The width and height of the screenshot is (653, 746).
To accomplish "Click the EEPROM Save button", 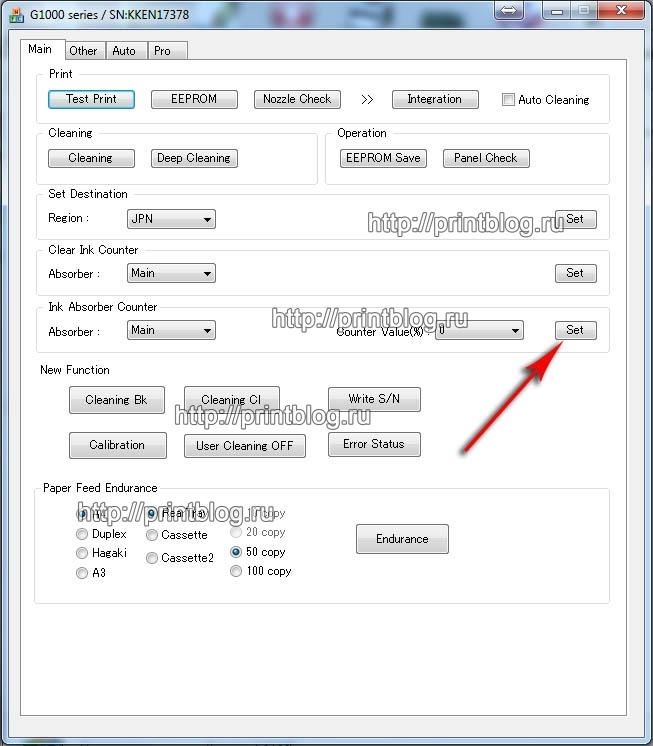I will [x=383, y=158].
